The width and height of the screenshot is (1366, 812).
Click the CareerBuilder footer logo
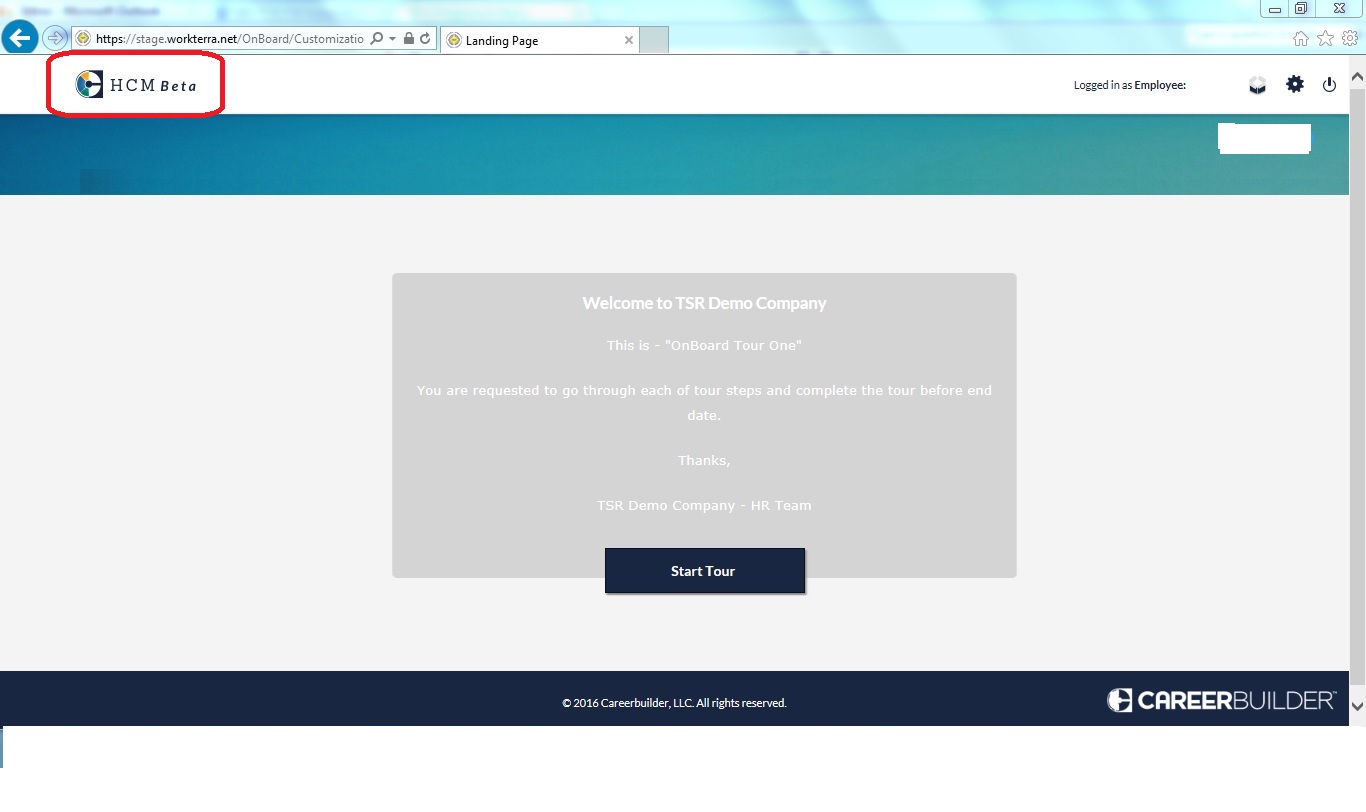1221,700
